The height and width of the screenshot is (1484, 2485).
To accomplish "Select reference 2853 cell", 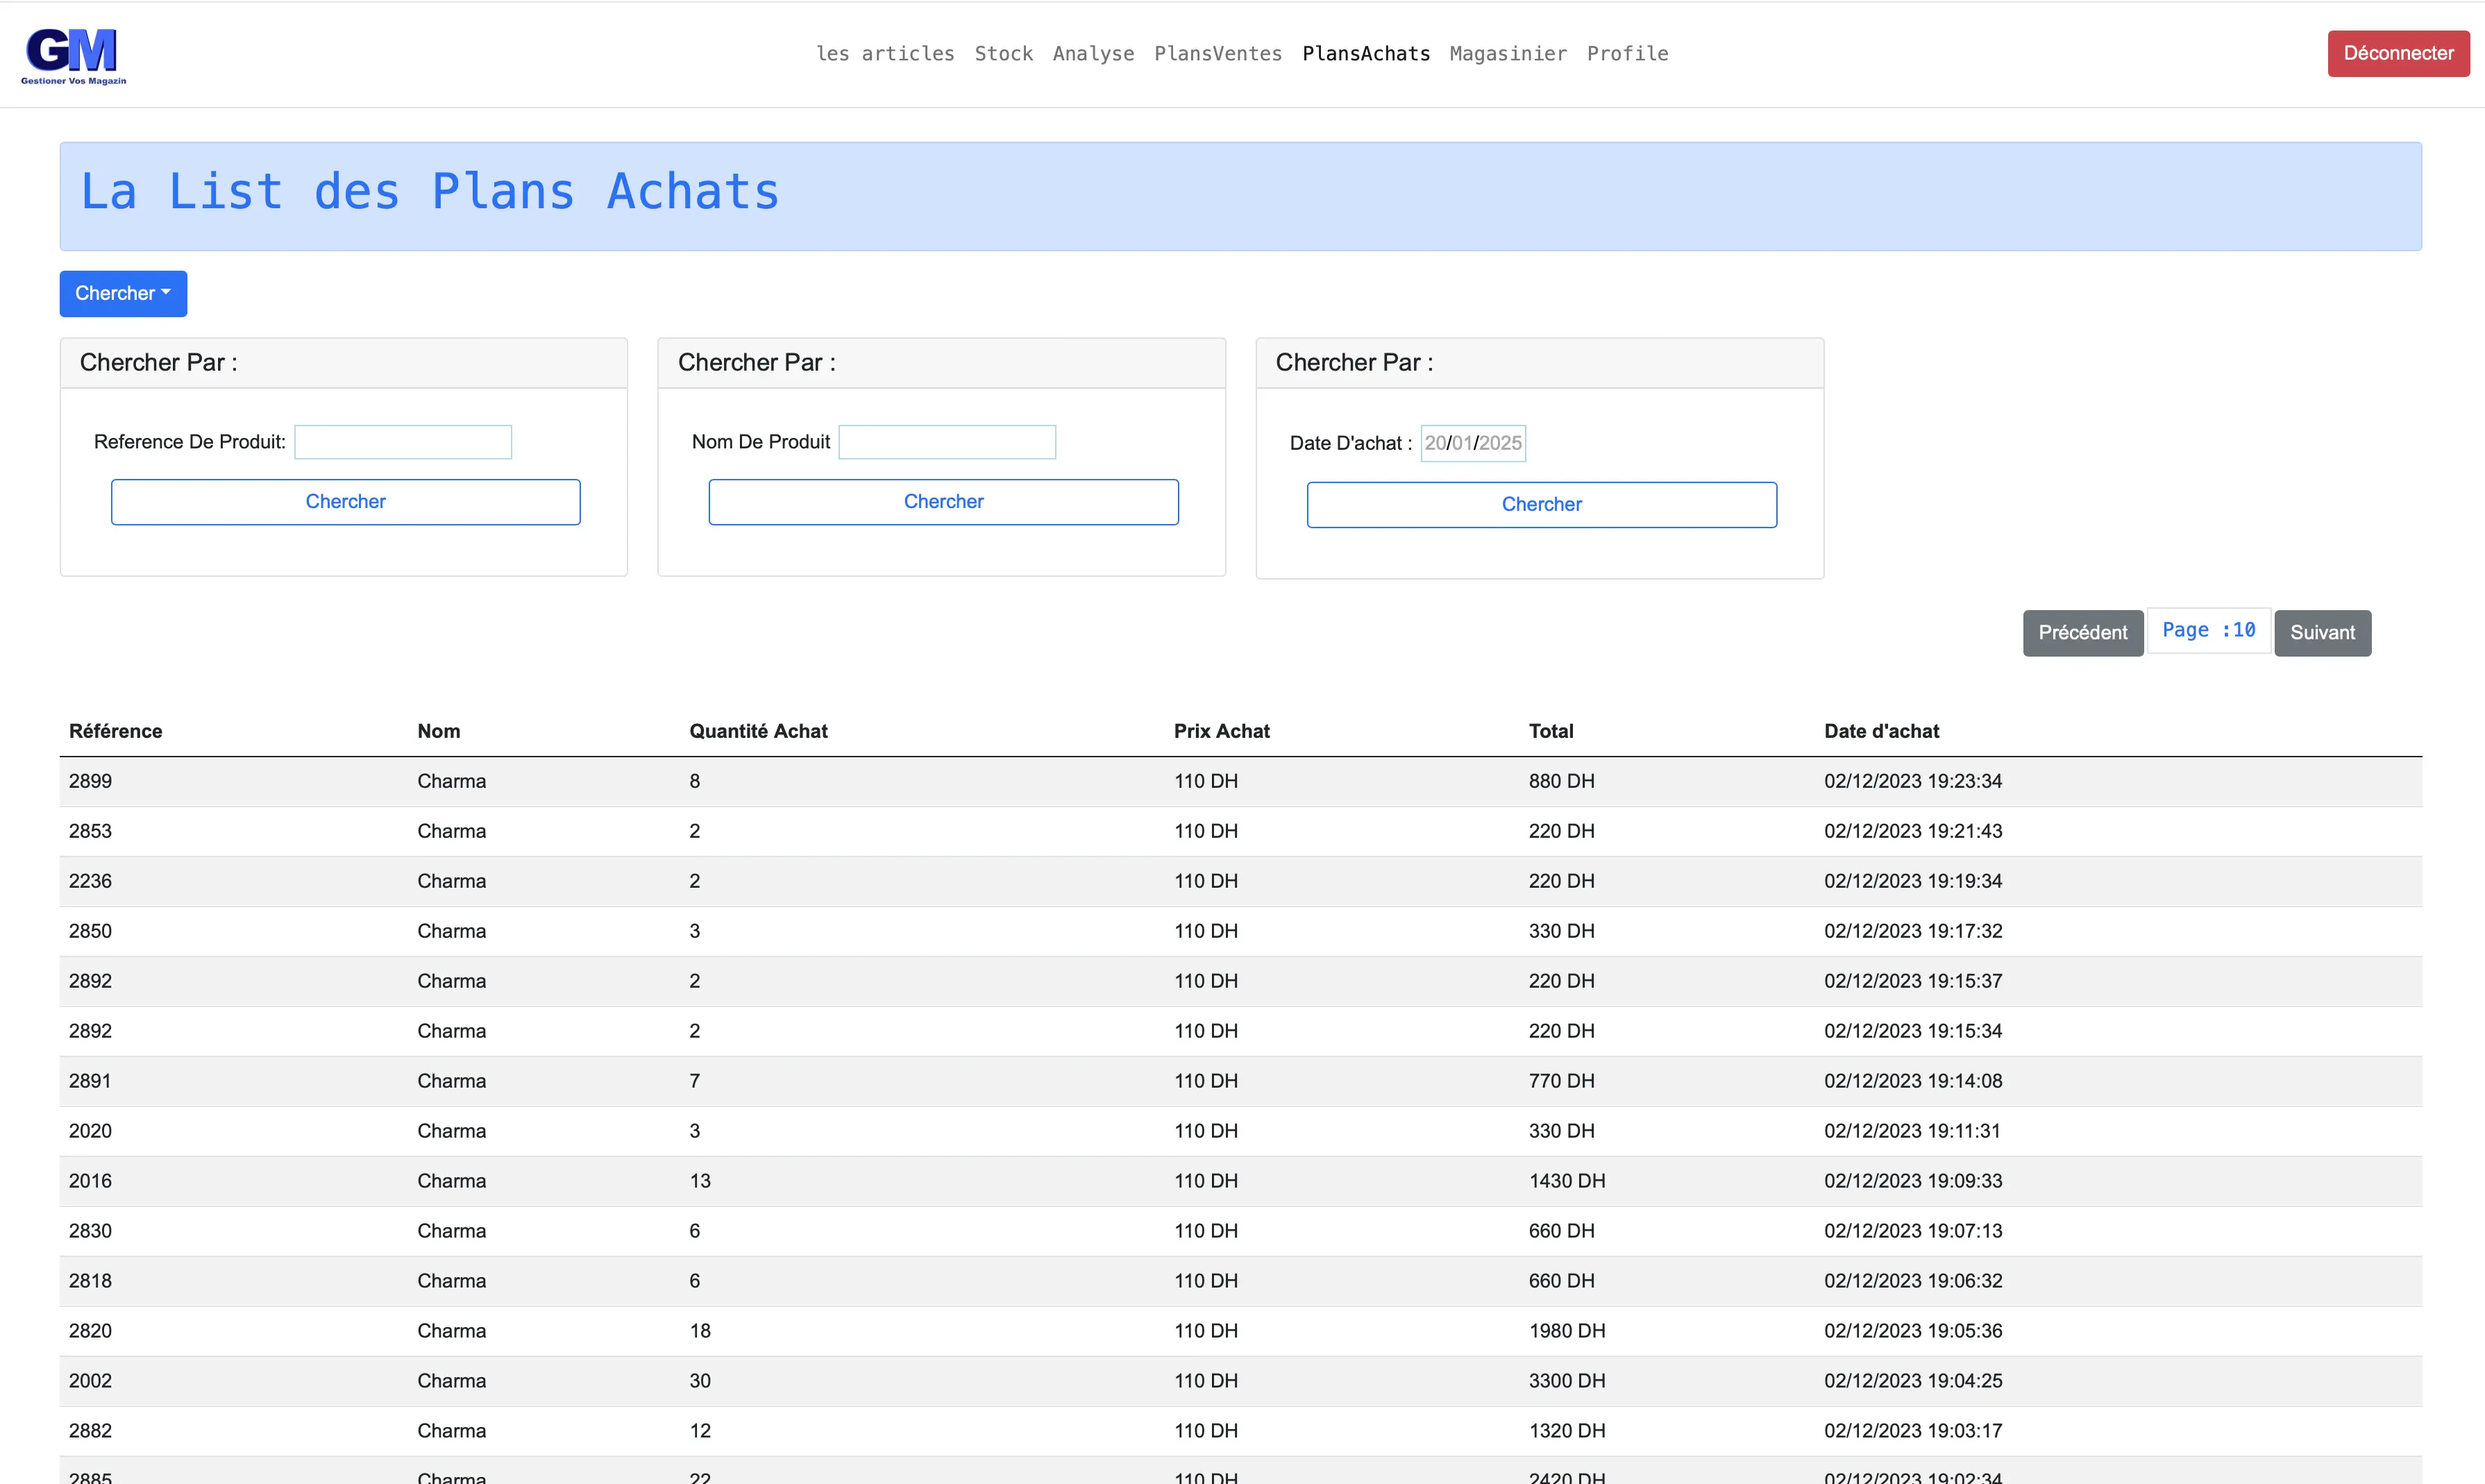I will (90, 831).
